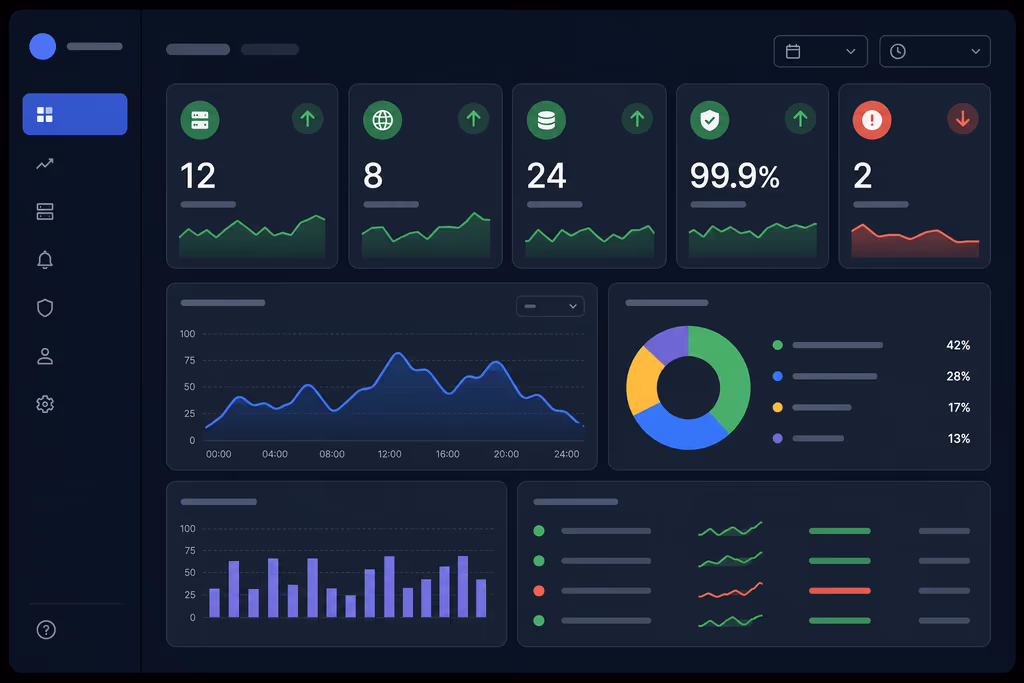Screen dimensions: 1024x683
Task: Click the yellow segment of the donut chart
Action: 641,382
